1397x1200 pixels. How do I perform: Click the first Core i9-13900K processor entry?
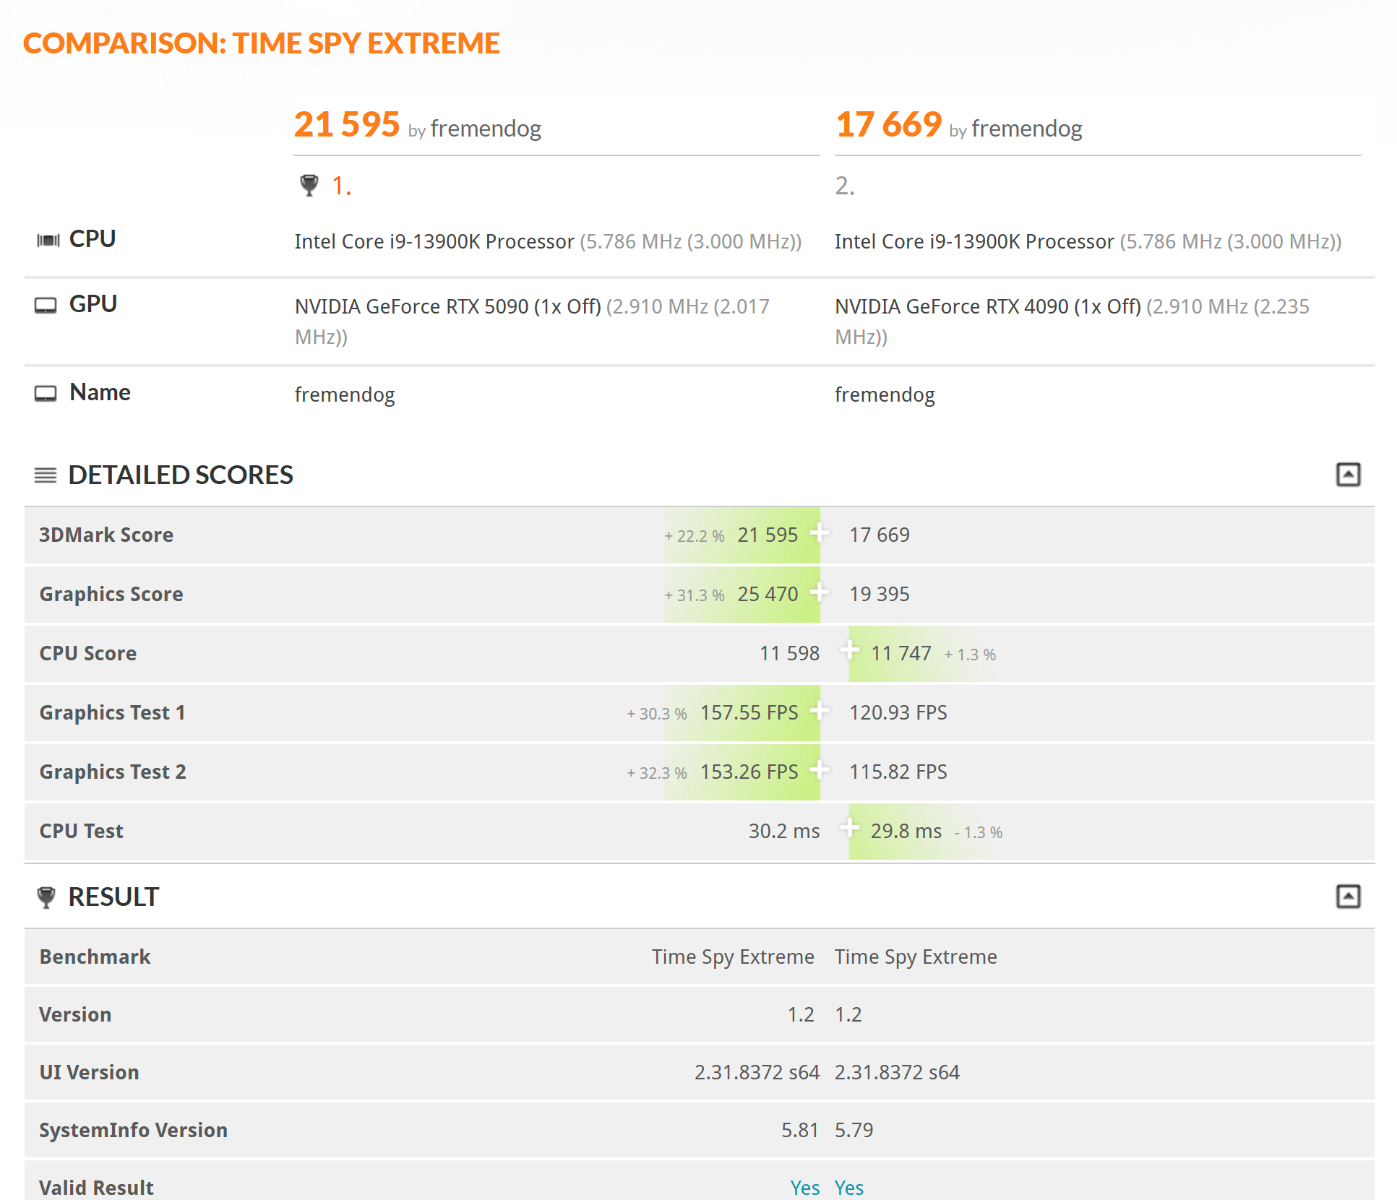click(434, 242)
